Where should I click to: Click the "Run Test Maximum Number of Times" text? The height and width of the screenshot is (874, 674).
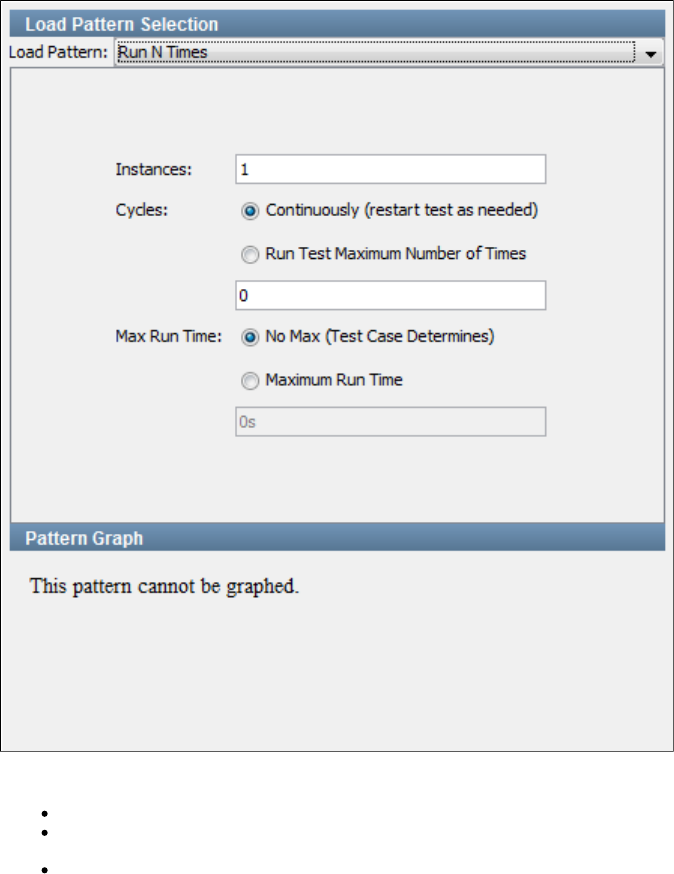pyautogui.click(x=396, y=254)
